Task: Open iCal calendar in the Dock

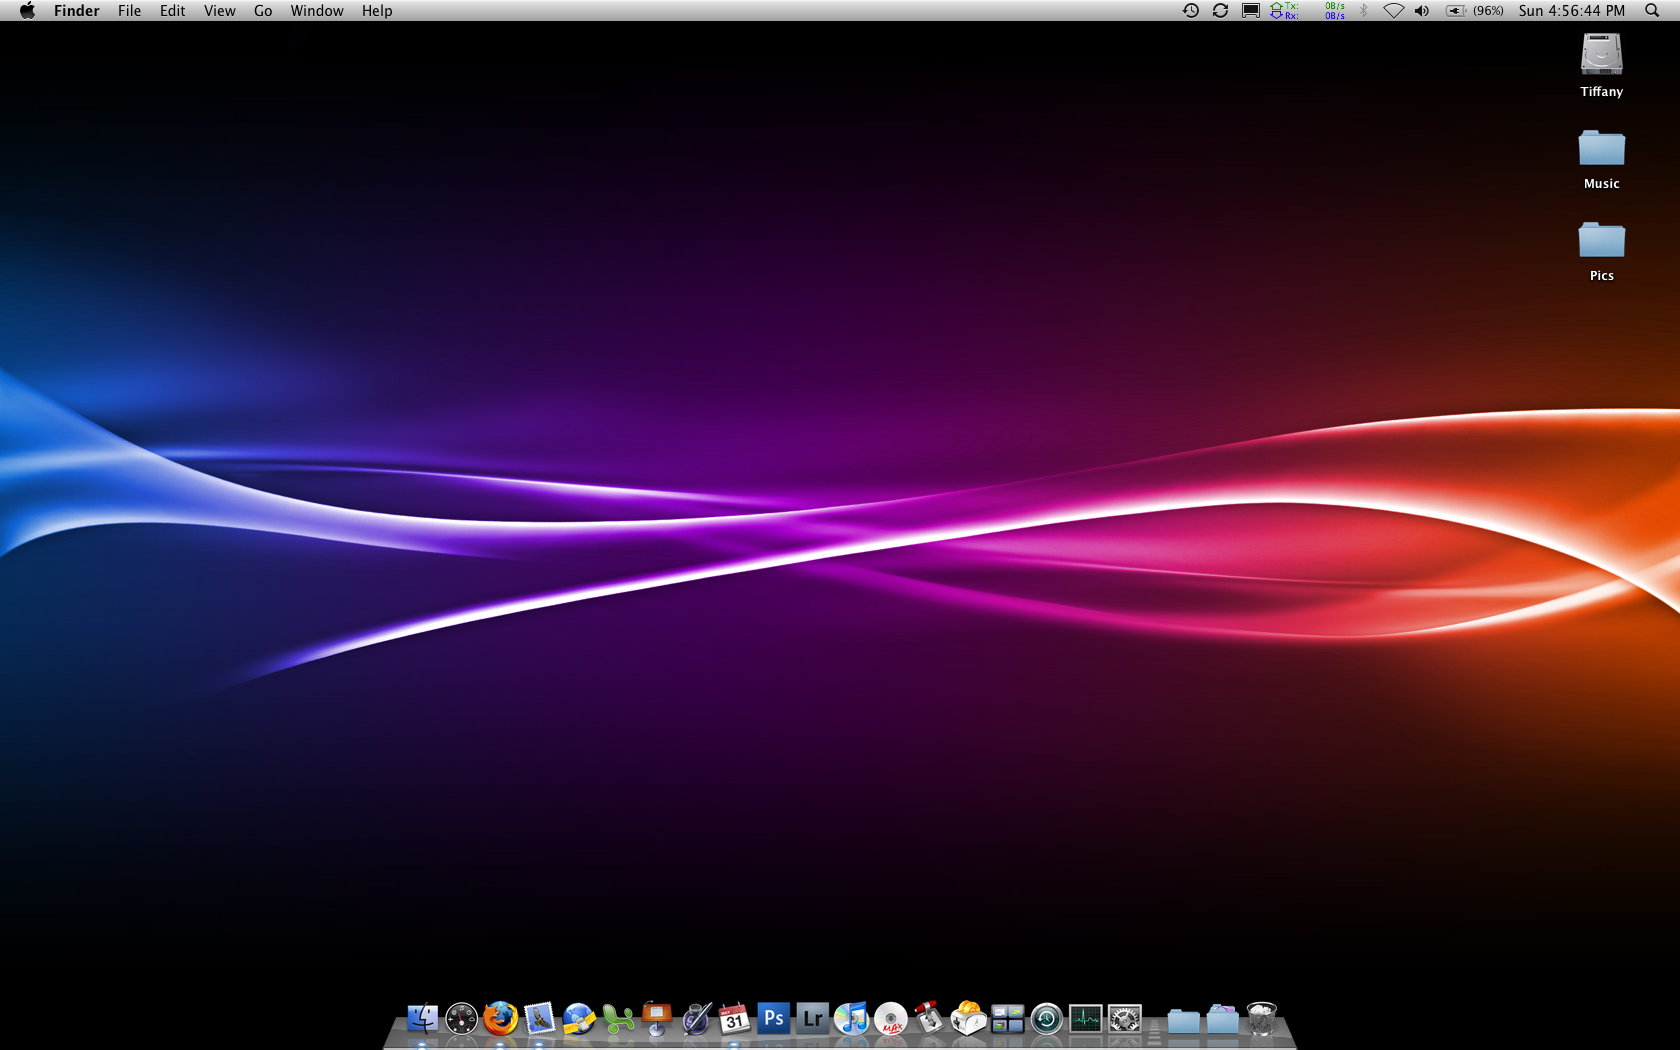Action: [734, 1019]
